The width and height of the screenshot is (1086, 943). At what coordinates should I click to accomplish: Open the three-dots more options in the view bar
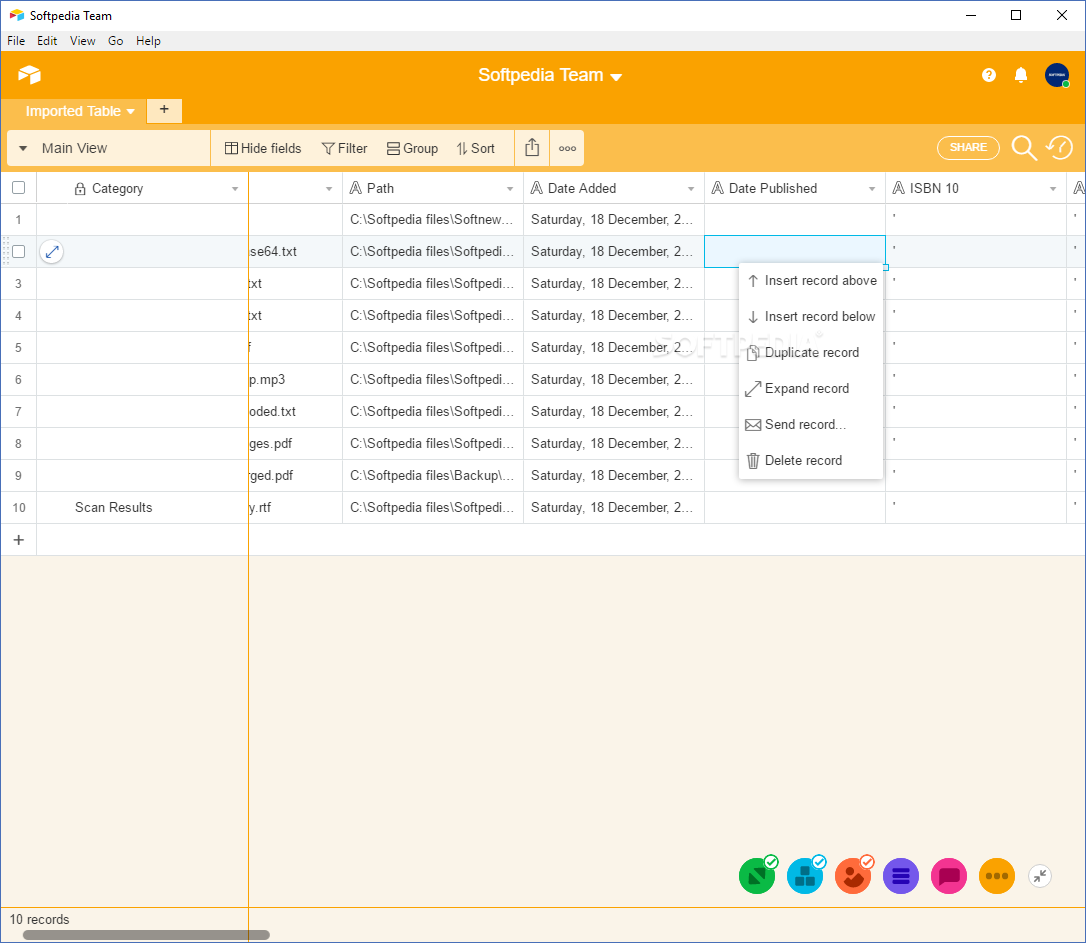coord(567,148)
